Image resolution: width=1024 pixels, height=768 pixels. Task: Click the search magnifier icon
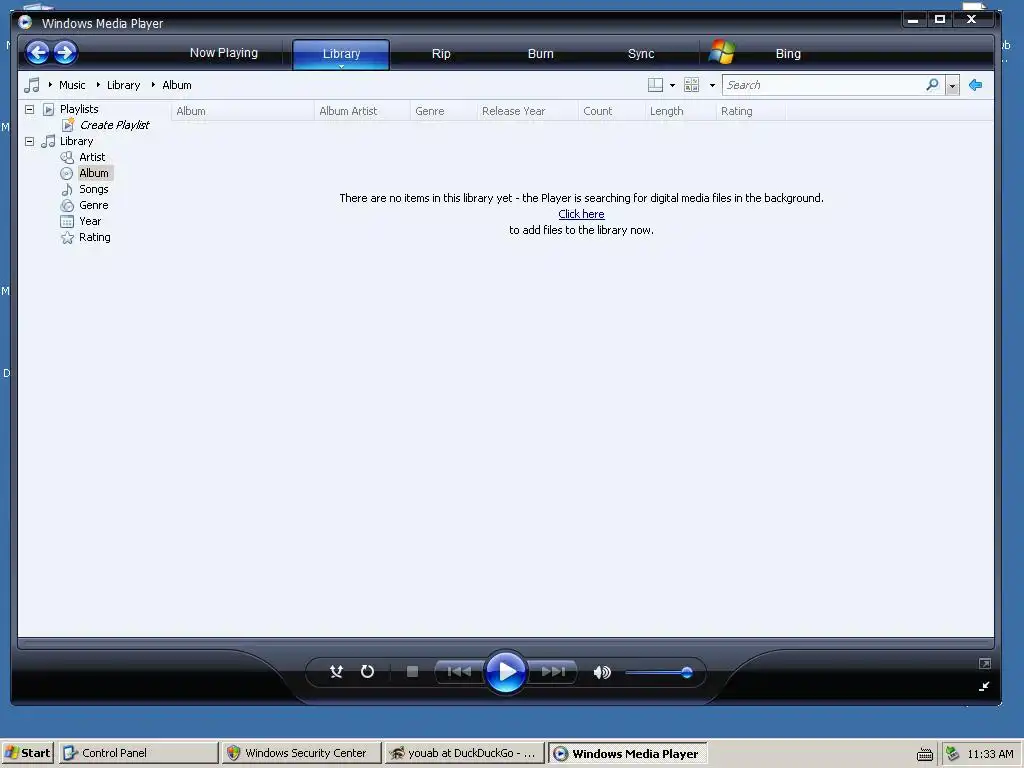pyautogui.click(x=933, y=85)
